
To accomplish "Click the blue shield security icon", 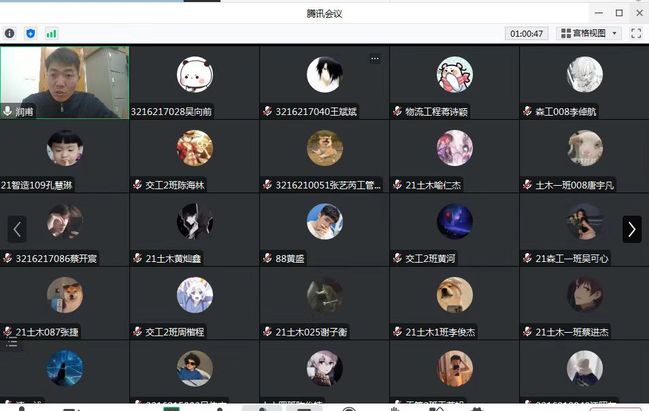I will [30, 33].
